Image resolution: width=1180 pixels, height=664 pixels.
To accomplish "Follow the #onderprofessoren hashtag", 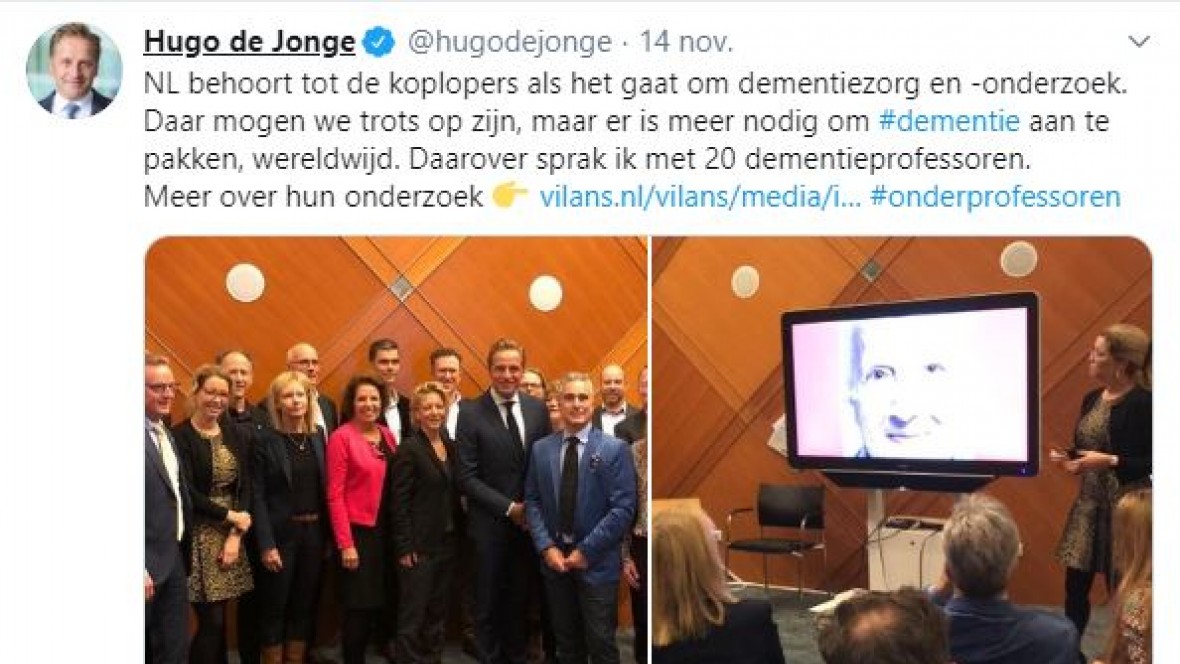I will point(996,196).
